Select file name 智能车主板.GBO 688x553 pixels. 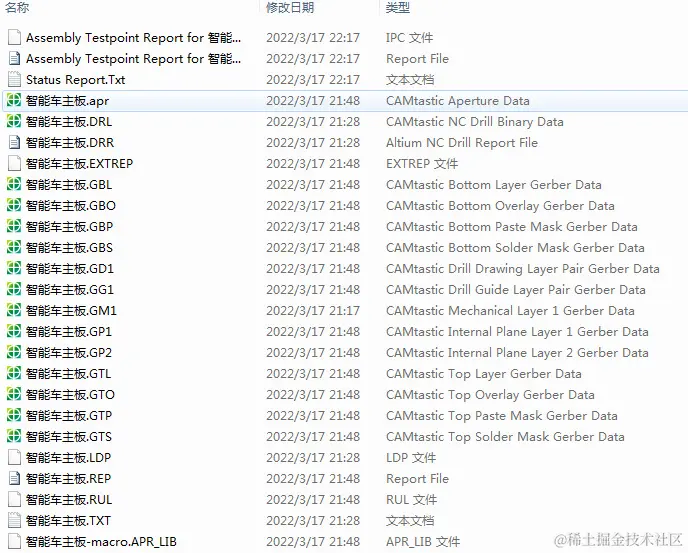(71, 205)
